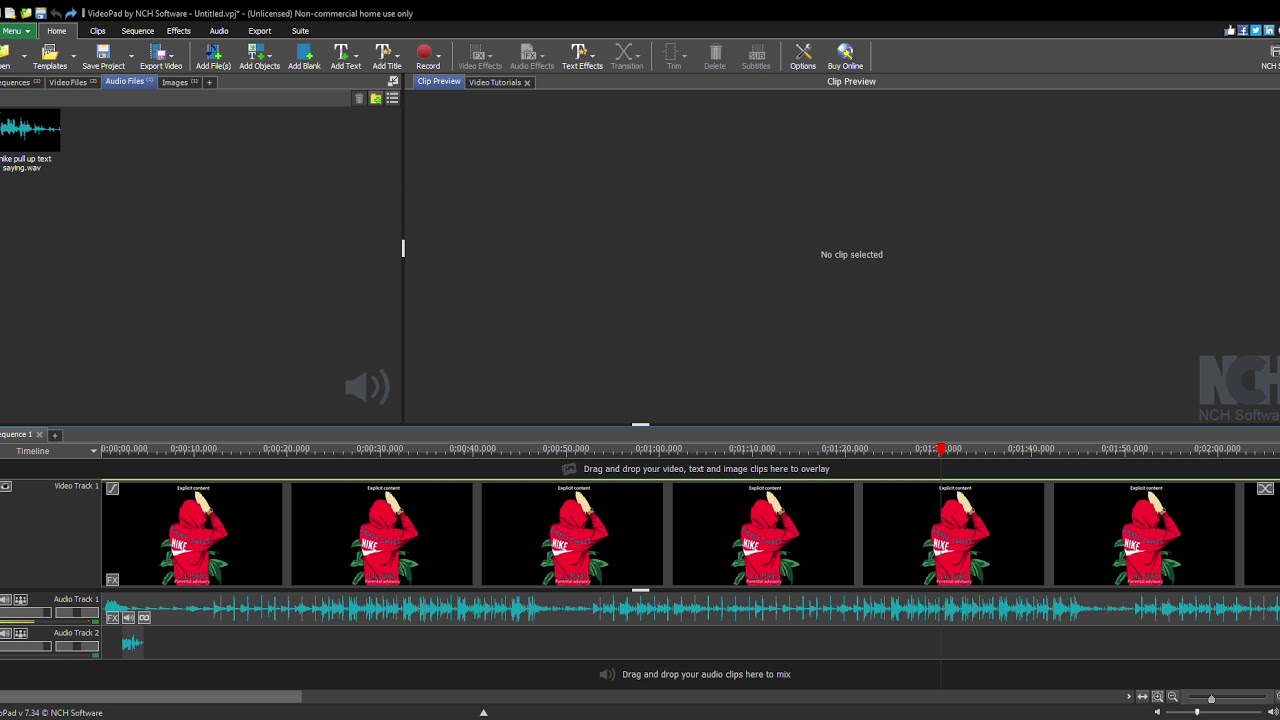This screenshot has width=1280, height=720.
Task: Click the redo arrow in title bar
Action: click(x=71, y=13)
